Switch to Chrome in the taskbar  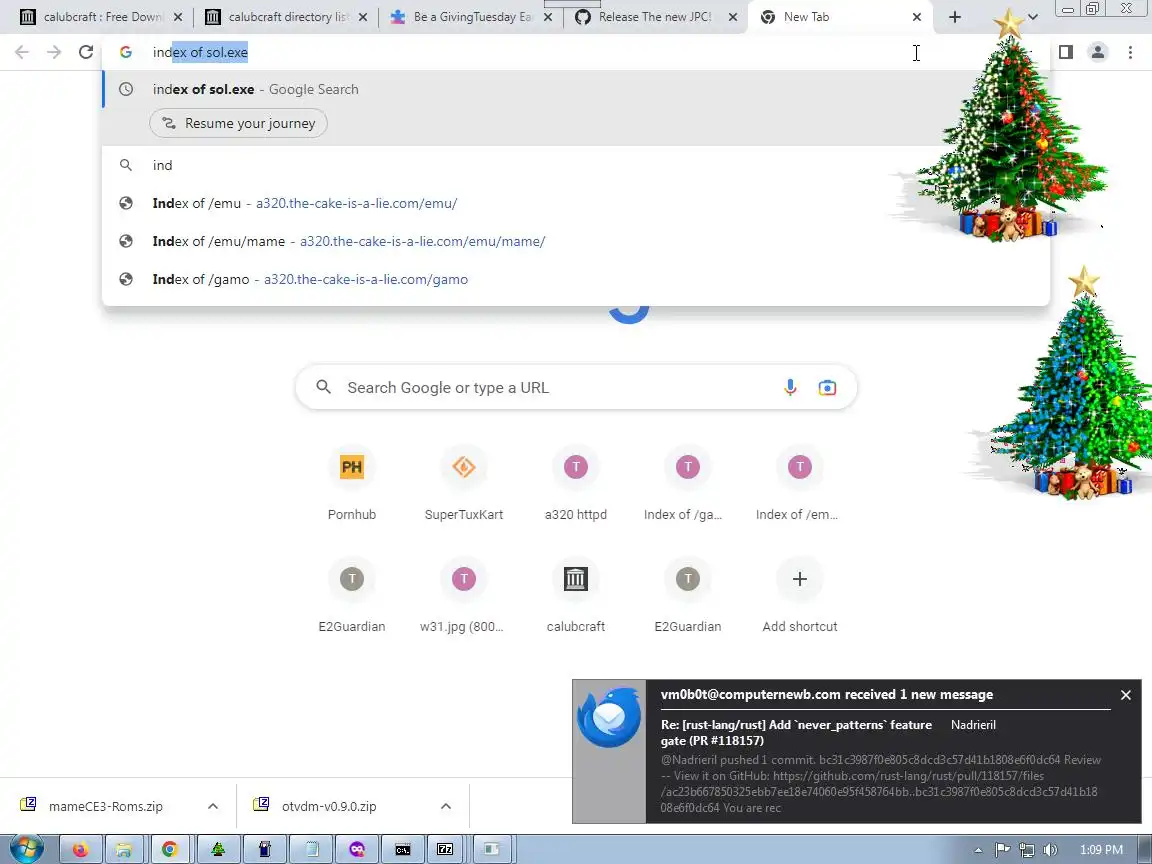(170, 849)
